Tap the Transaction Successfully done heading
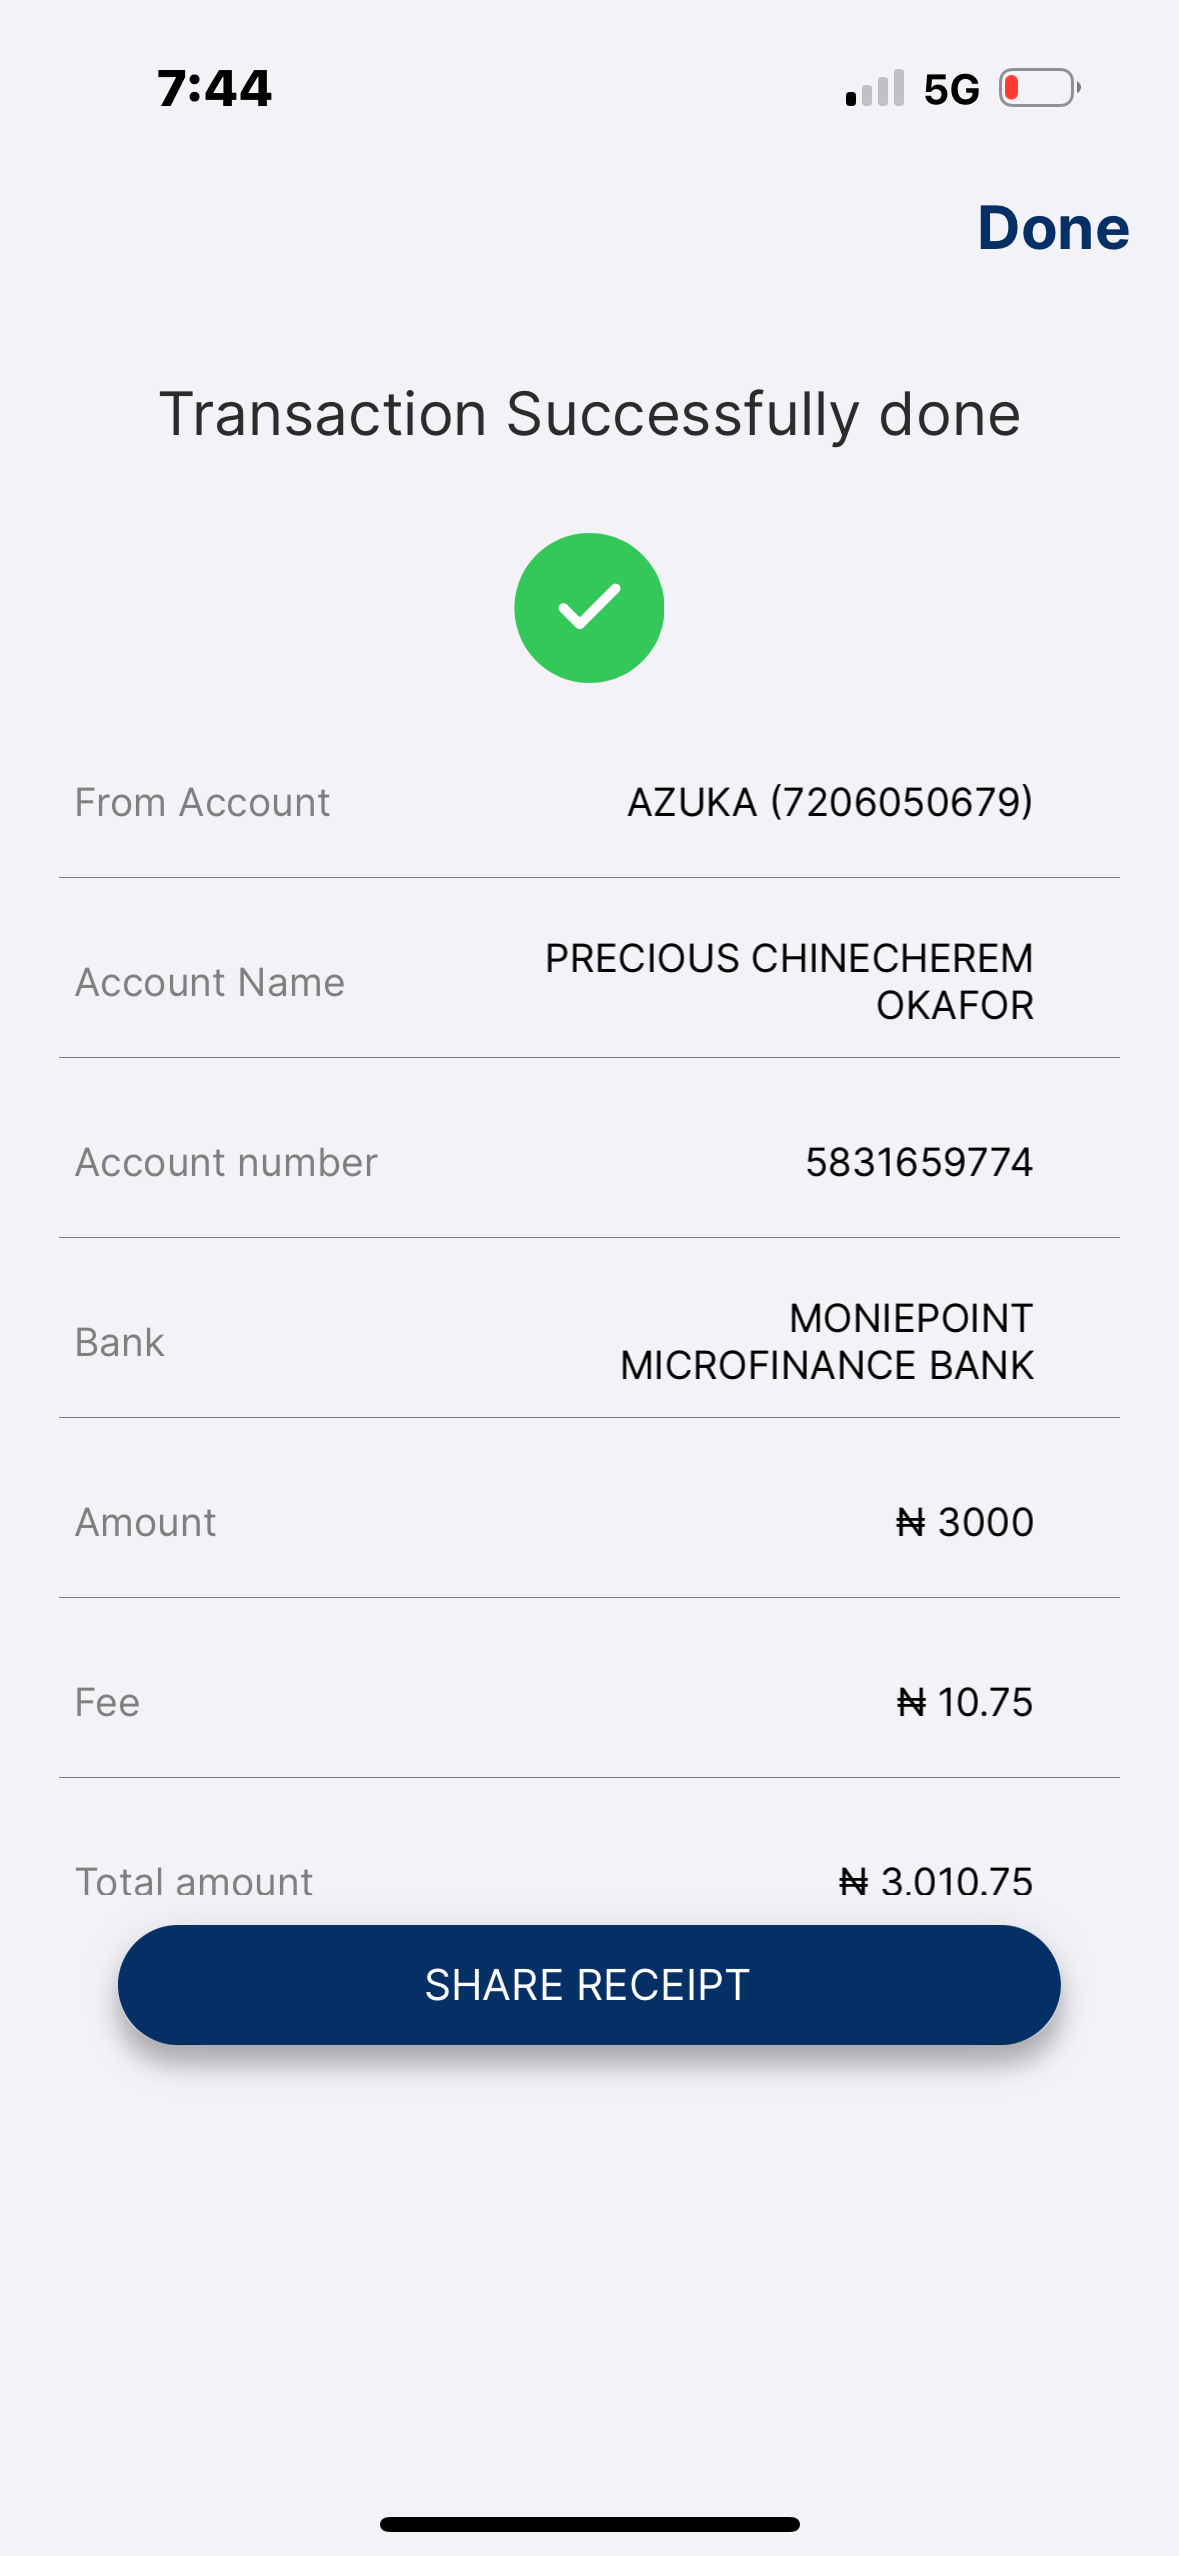 (589, 414)
